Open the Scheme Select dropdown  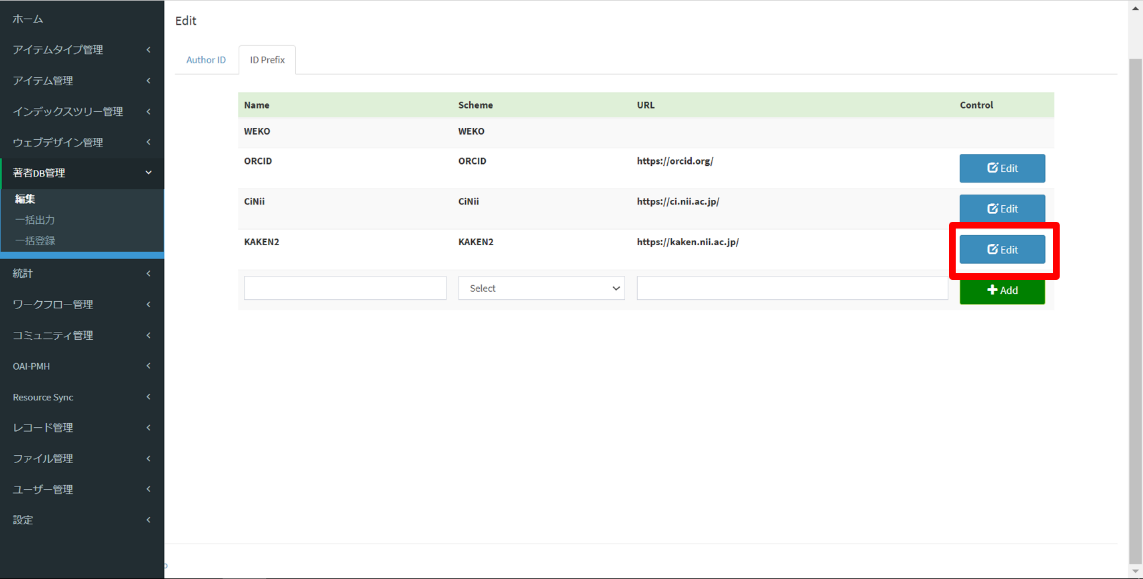541,288
